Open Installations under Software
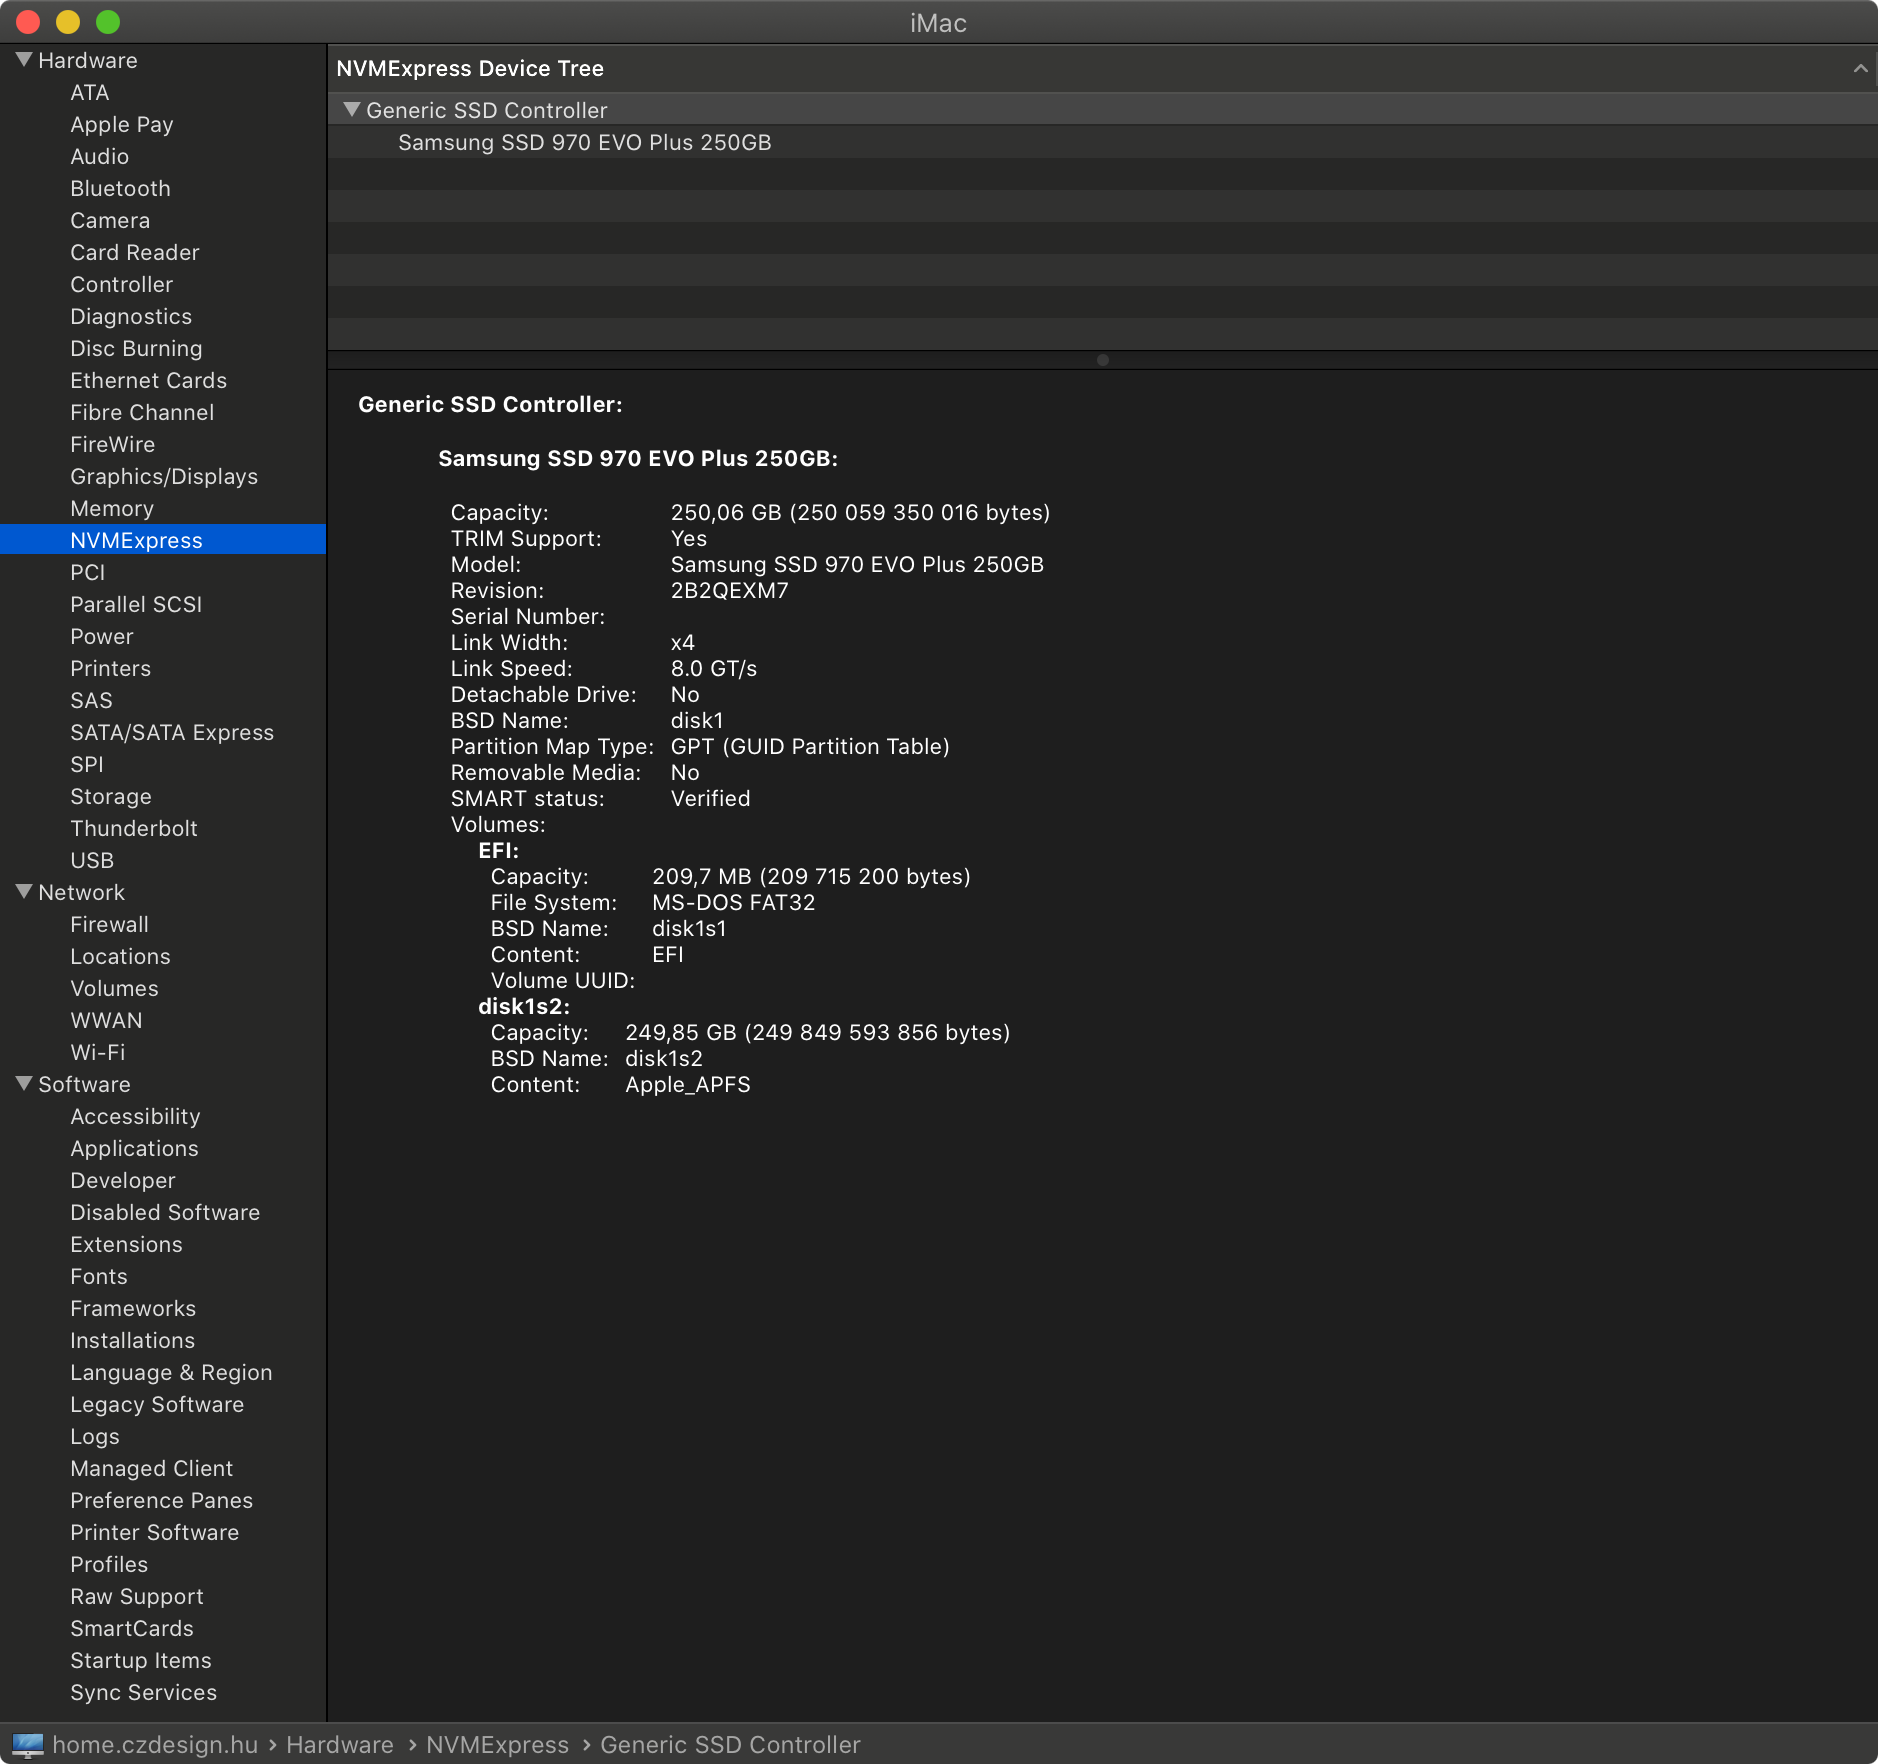The height and width of the screenshot is (1764, 1878). click(133, 1340)
